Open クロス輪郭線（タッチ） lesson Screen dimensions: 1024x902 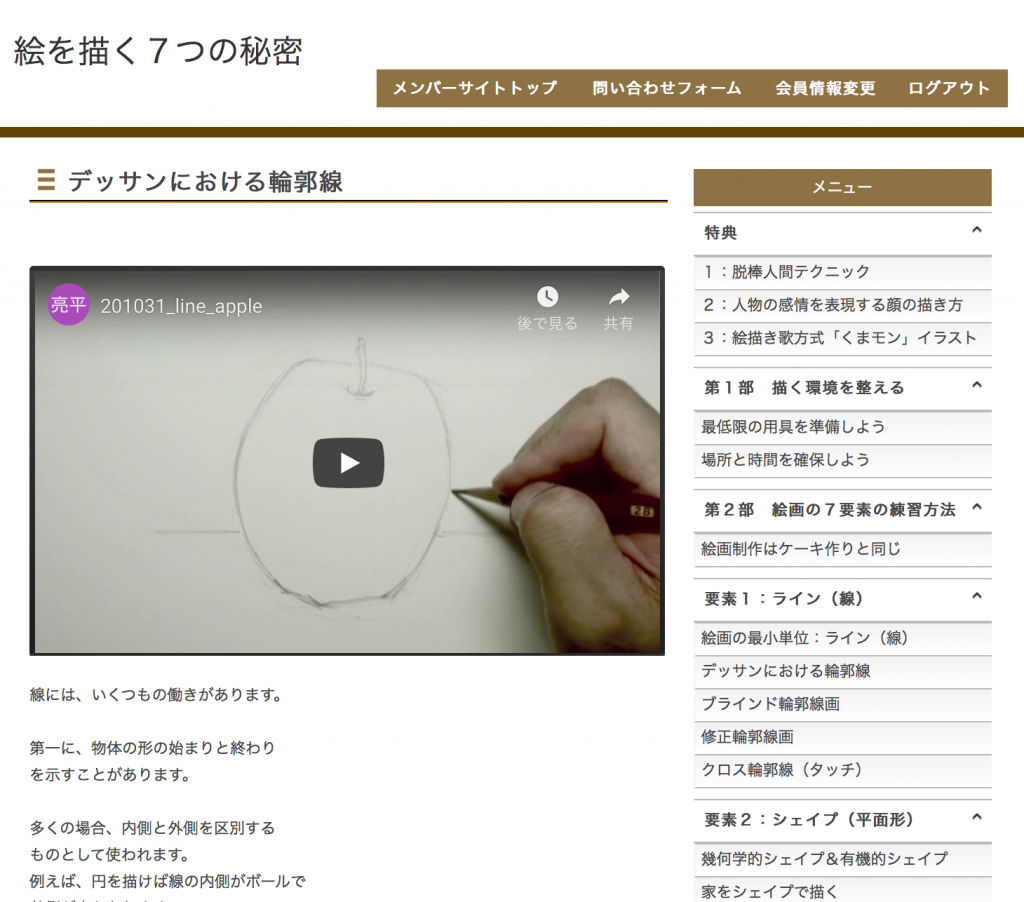842,770
